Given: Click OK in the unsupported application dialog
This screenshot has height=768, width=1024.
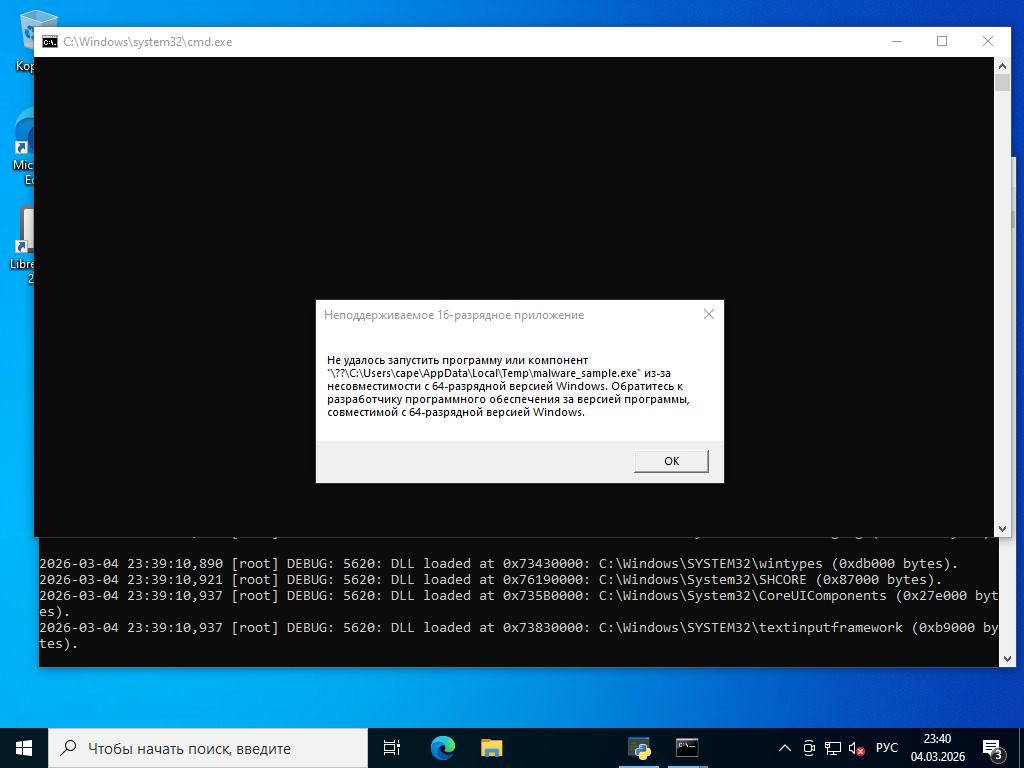Looking at the screenshot, I should tap(671, 461).
